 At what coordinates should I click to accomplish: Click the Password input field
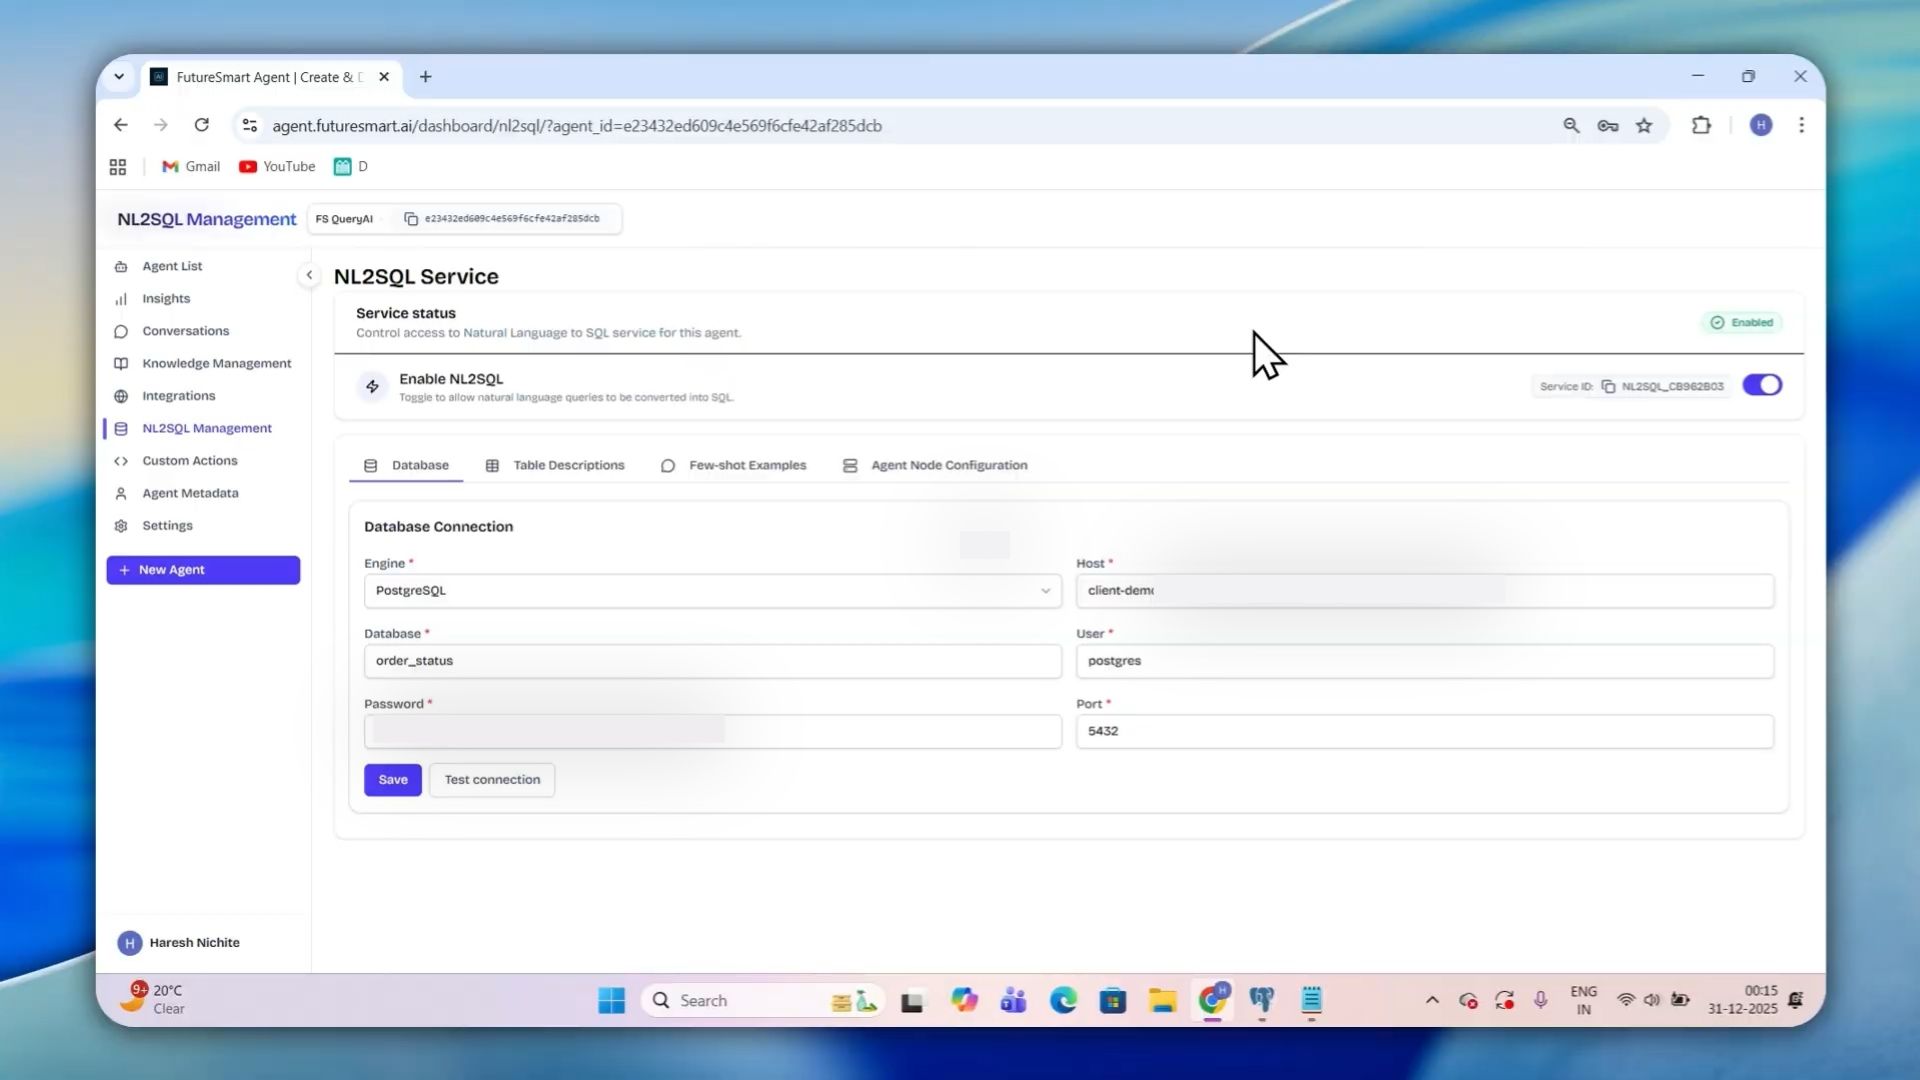(712, 731)
